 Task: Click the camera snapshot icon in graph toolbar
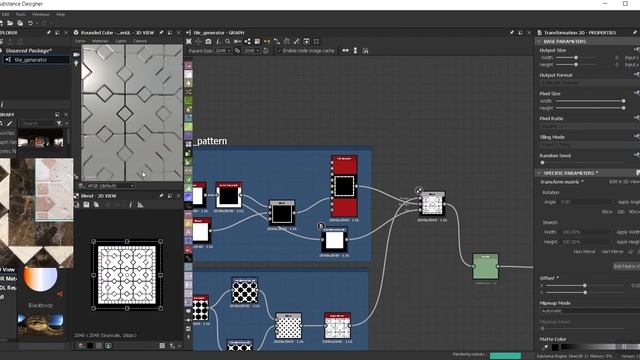click(208, 41)
